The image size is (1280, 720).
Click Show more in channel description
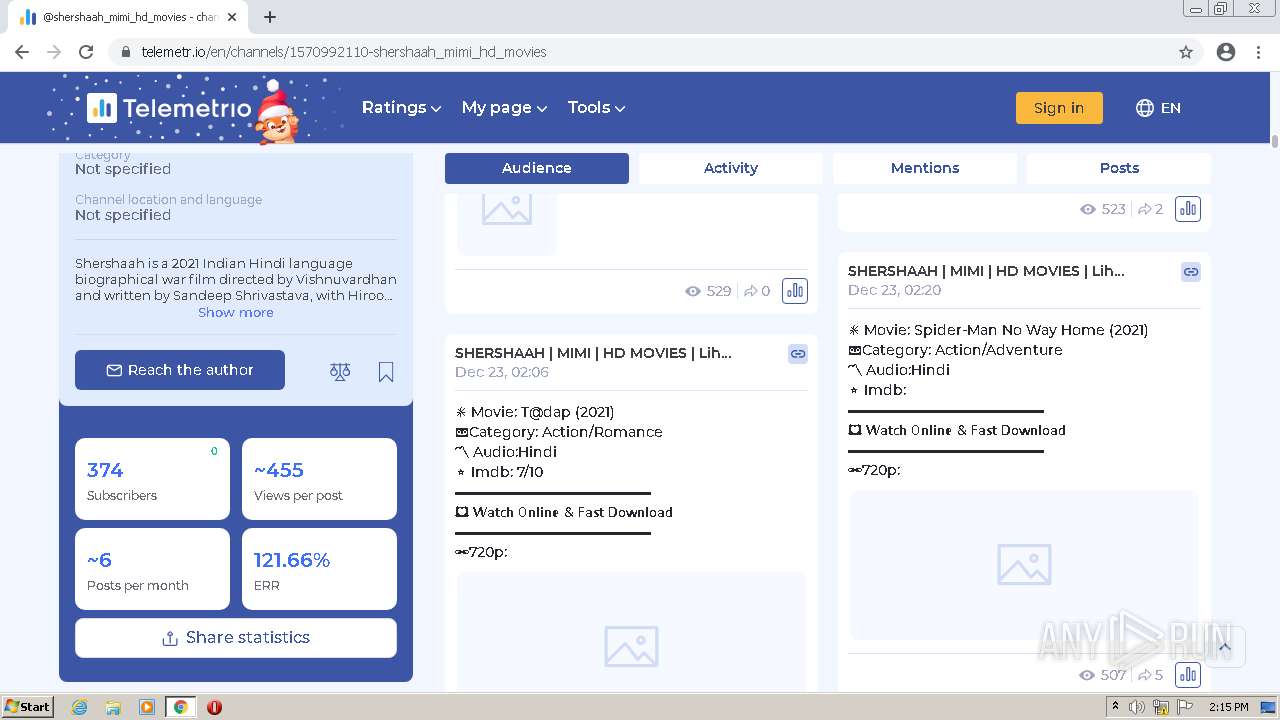[x=236, y=312]
